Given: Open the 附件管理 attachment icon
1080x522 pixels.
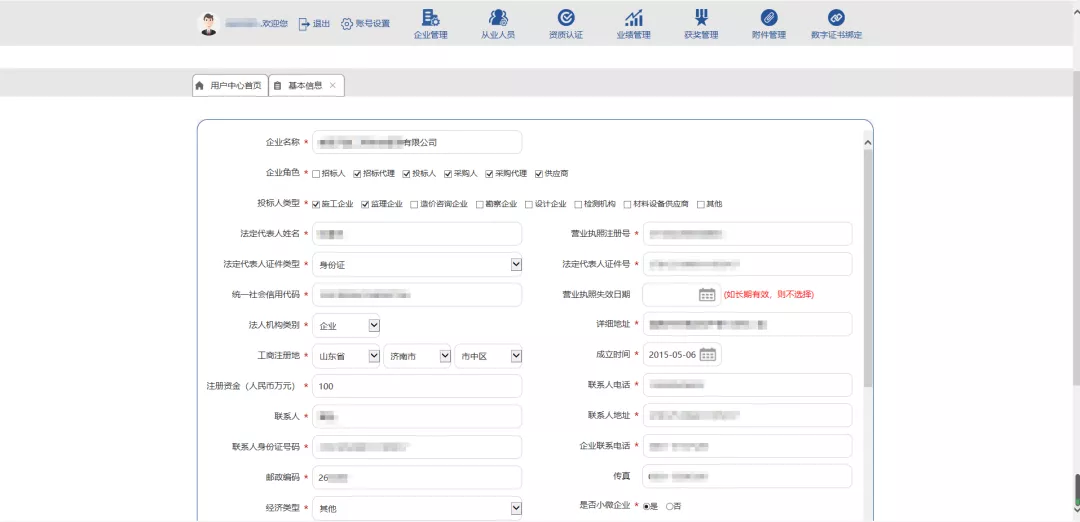Looking at the screenshot, I should (x=768, y=18).
